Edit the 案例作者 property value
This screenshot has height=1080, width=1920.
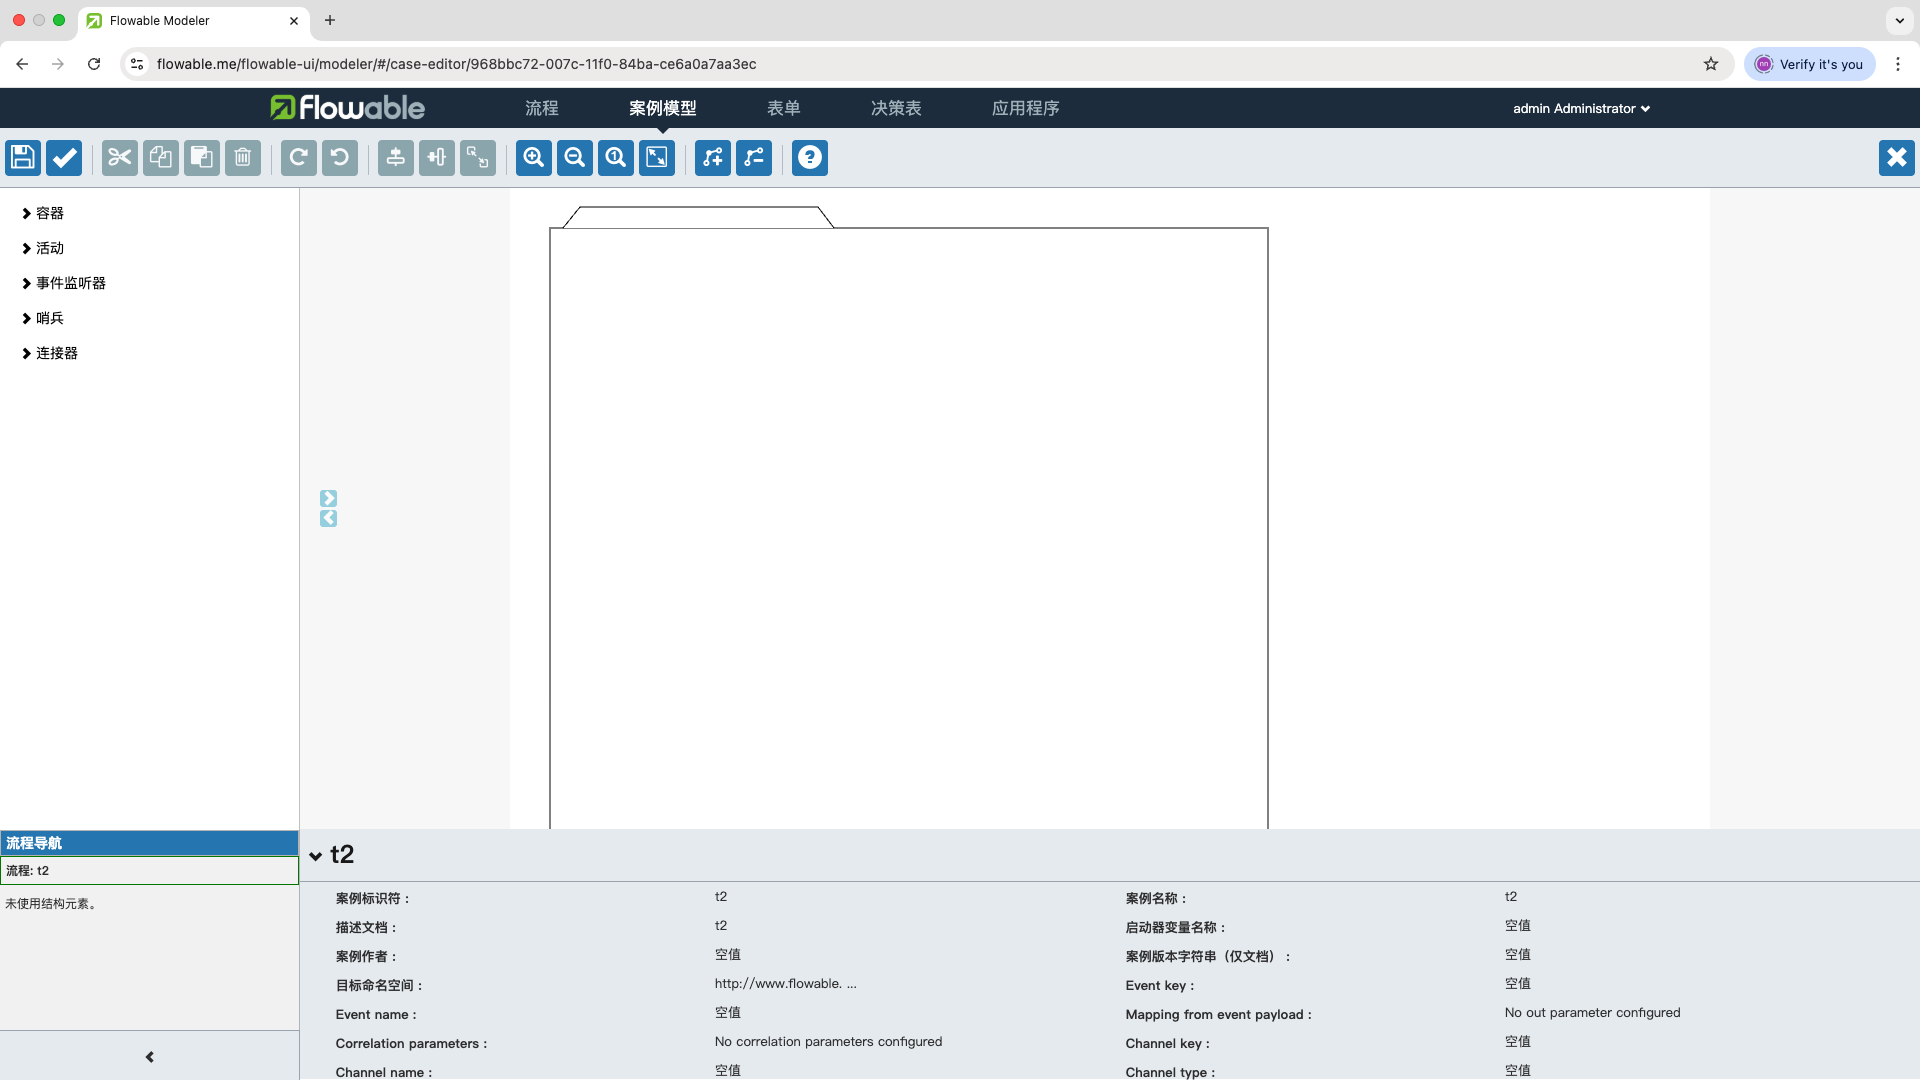pyautogui.click(x=728, y=955)
